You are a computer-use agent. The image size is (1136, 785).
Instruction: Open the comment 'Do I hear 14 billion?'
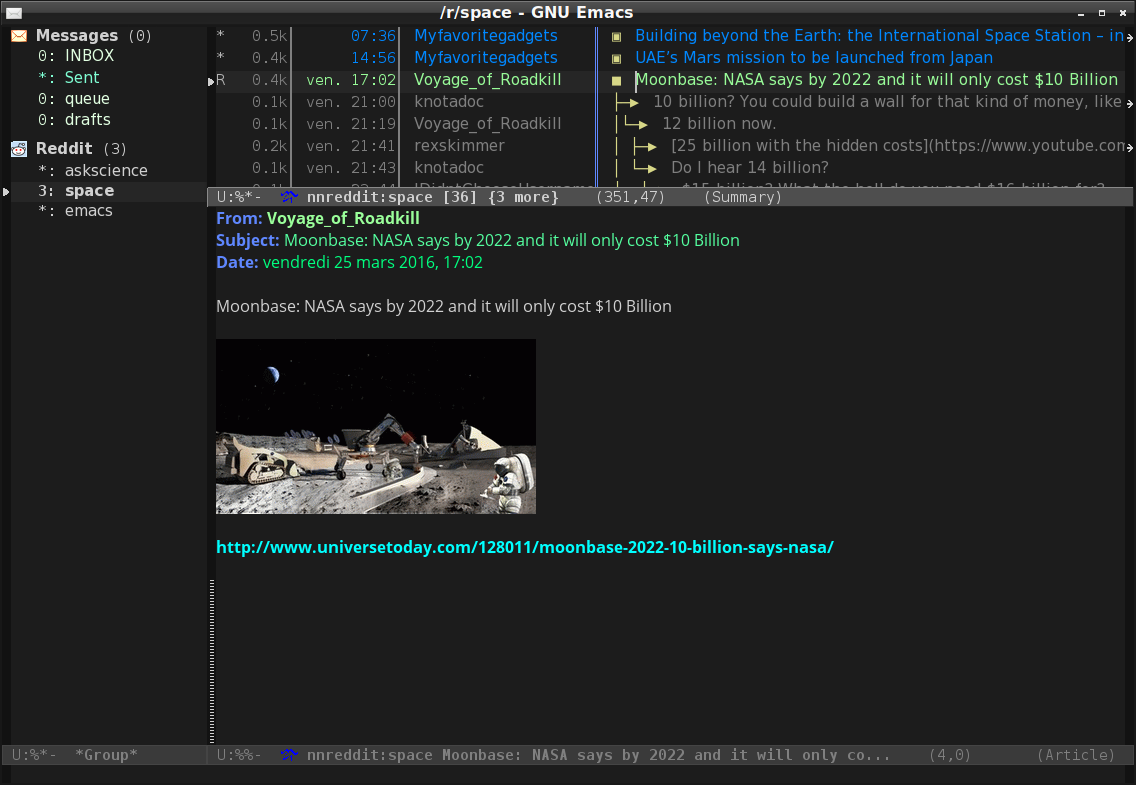point(750,167)
